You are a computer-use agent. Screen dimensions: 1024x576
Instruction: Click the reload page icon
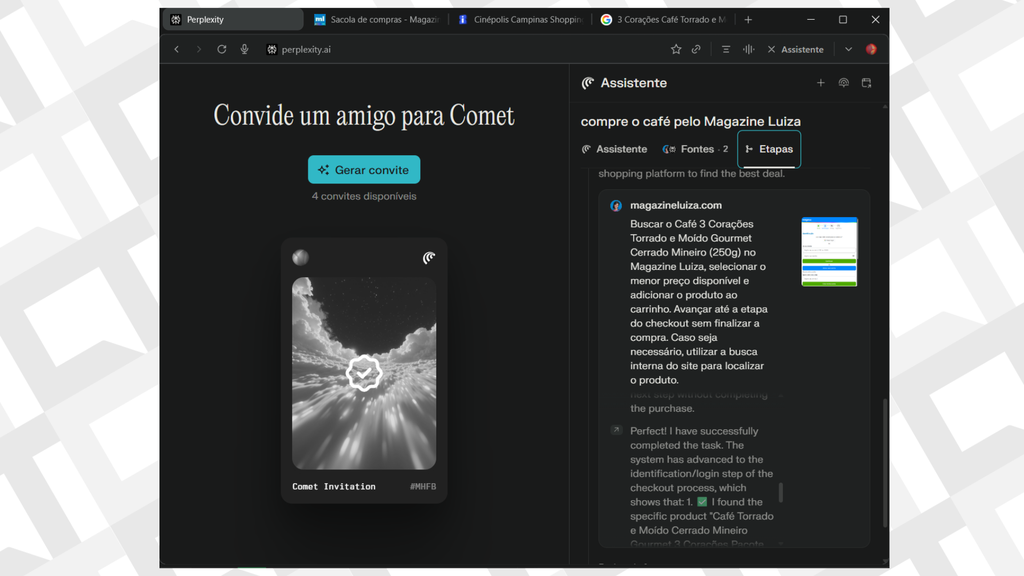[221, 49]
